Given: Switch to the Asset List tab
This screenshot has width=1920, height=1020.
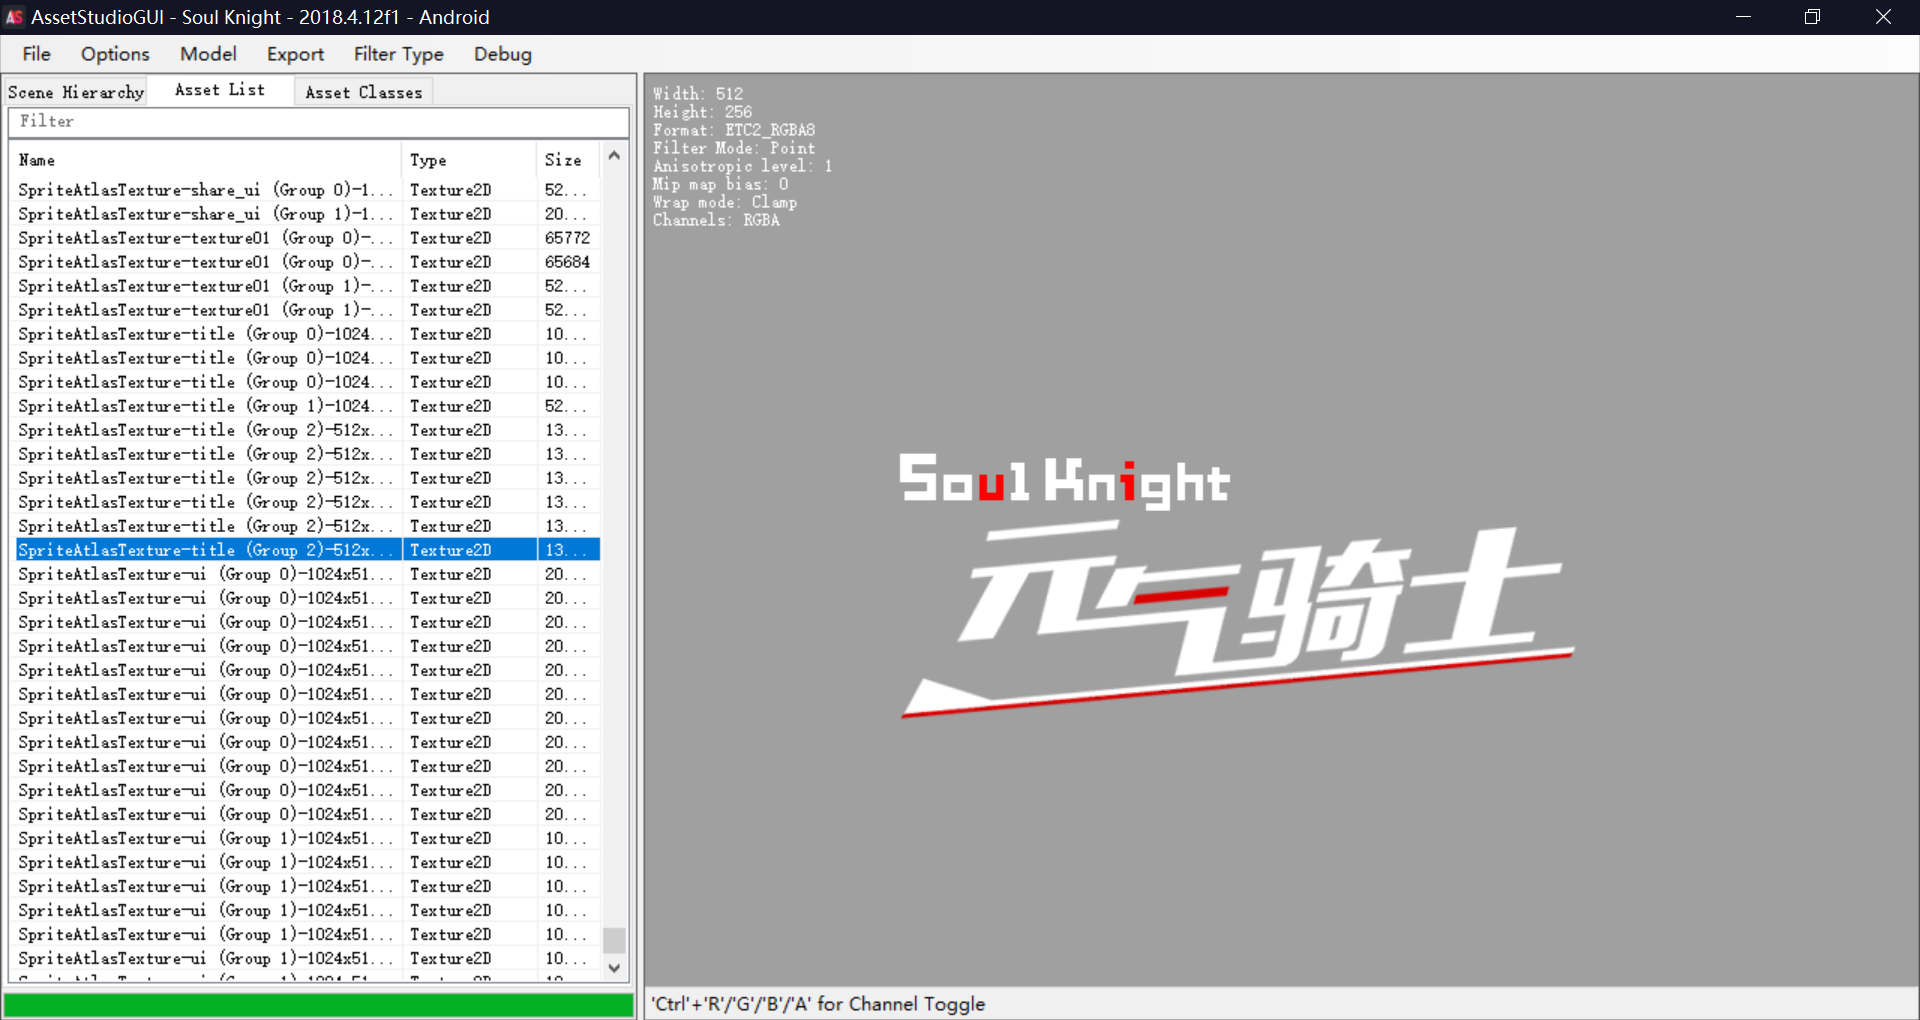Looking at the screenshot, I should click(220, 90).
